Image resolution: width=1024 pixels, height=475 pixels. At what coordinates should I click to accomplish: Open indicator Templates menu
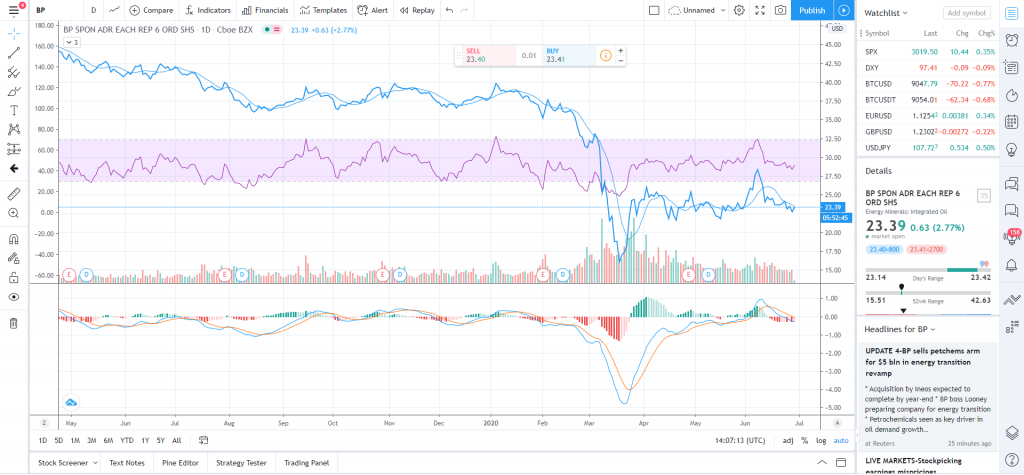tap(323, 10)
